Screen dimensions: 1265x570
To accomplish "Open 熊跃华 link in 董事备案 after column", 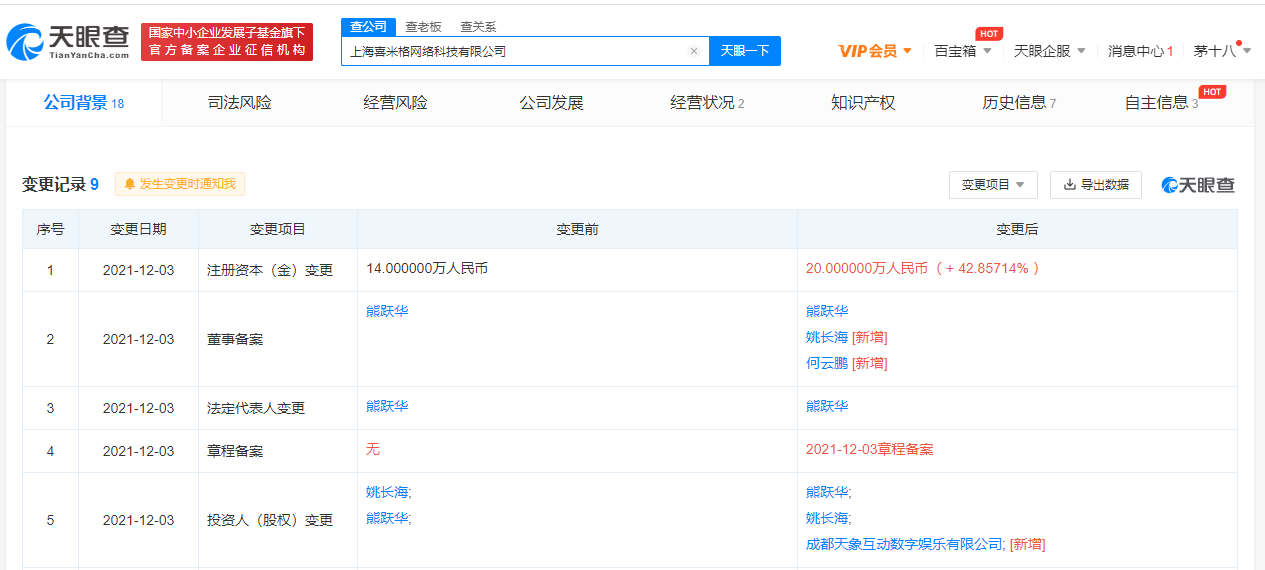I will tap(827, 311).
